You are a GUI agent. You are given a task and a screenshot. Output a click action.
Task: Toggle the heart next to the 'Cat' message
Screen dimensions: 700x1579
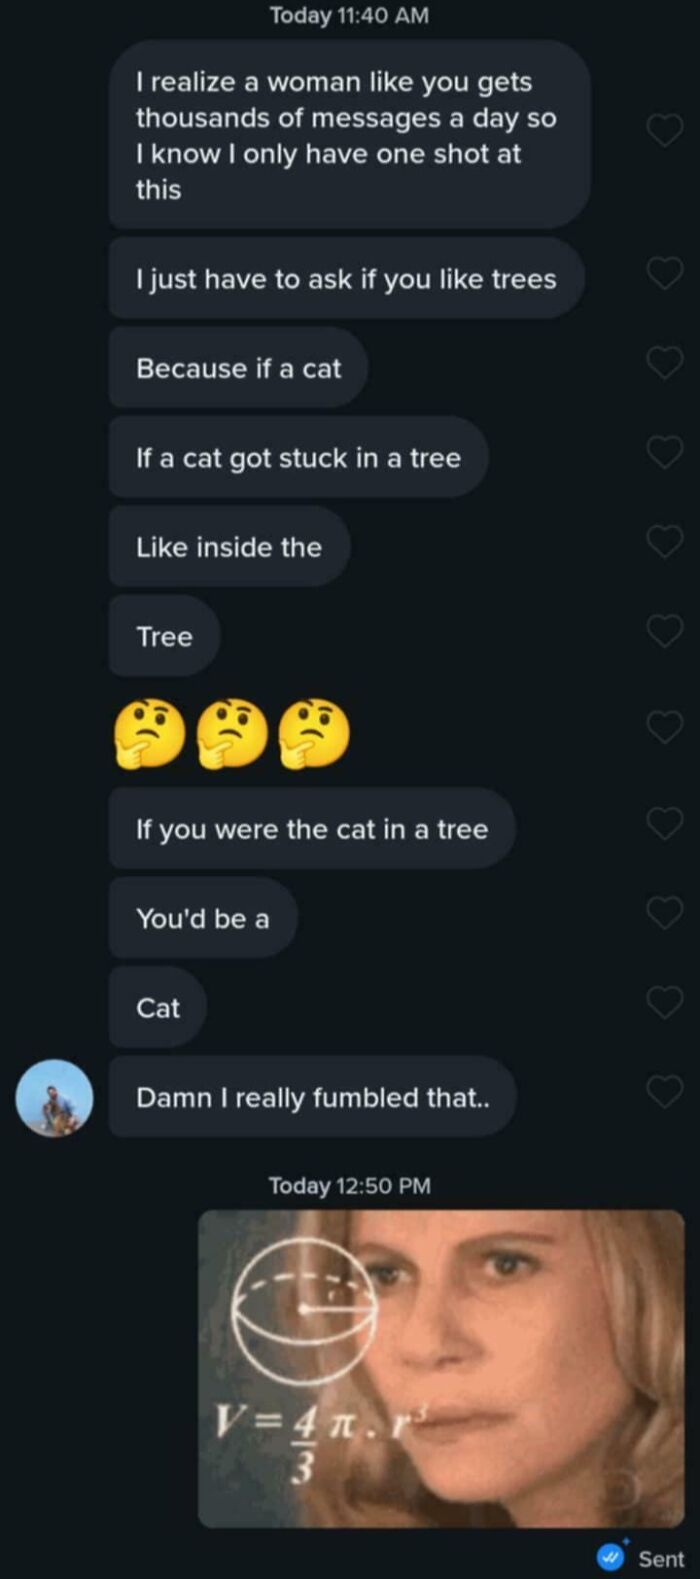point(665,1002)
